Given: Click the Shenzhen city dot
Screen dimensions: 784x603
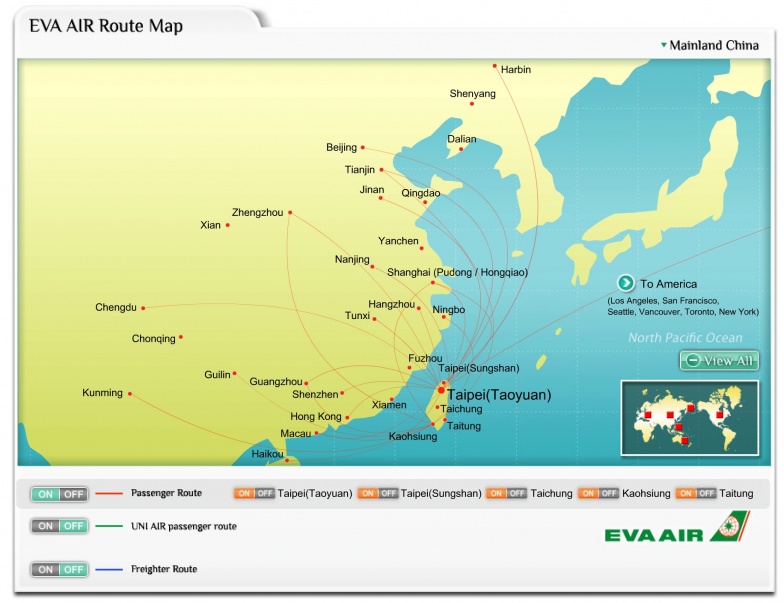Looking at the screenshot, I should [342, 394].
